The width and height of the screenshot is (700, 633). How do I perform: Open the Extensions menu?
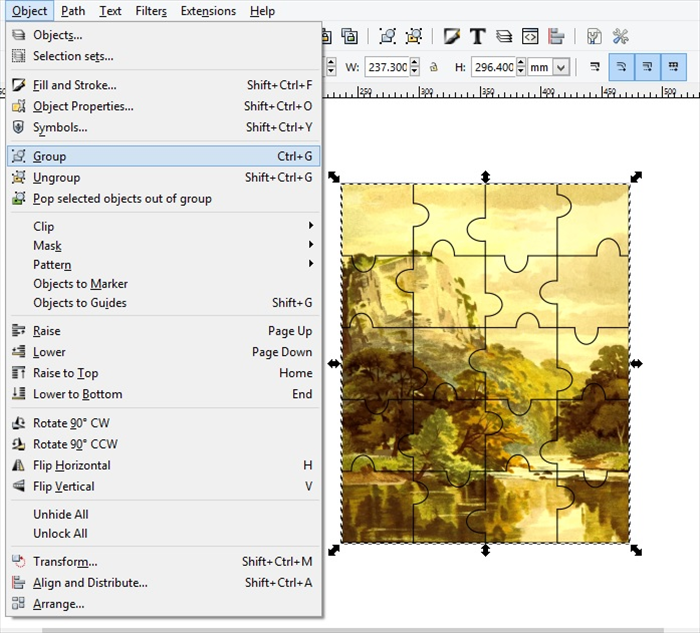(208, 11)
